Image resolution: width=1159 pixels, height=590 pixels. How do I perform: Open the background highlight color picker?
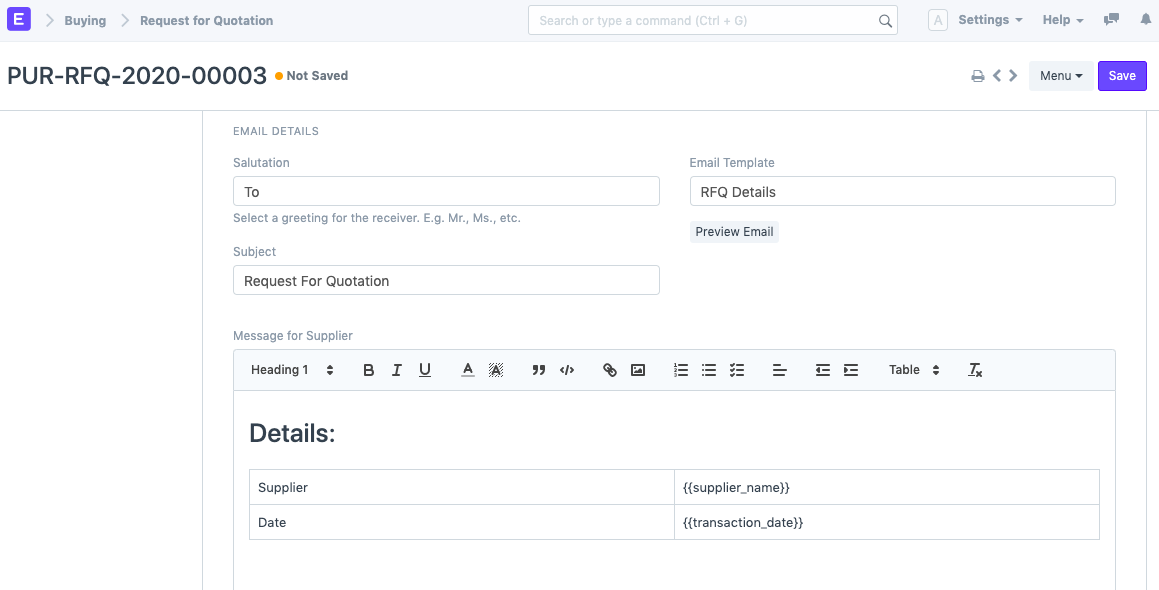(496, 370)
